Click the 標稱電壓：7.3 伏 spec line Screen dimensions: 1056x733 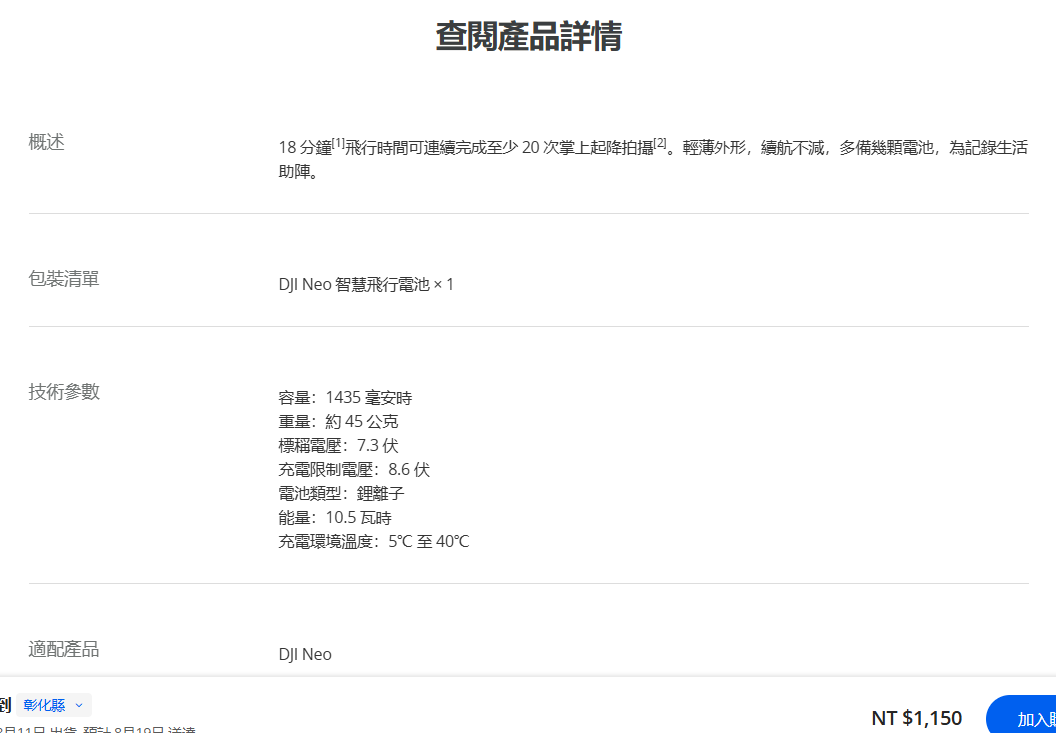(x=339, y=446)
